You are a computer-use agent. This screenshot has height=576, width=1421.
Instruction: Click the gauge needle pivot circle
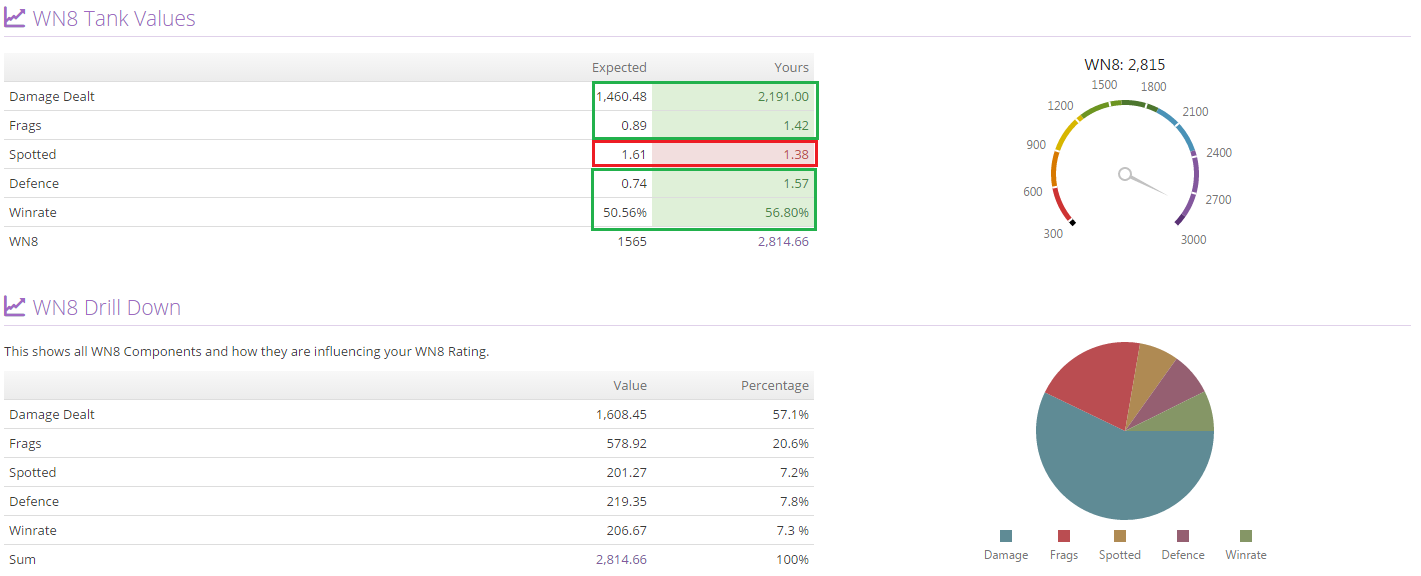tap(1125, 175)
